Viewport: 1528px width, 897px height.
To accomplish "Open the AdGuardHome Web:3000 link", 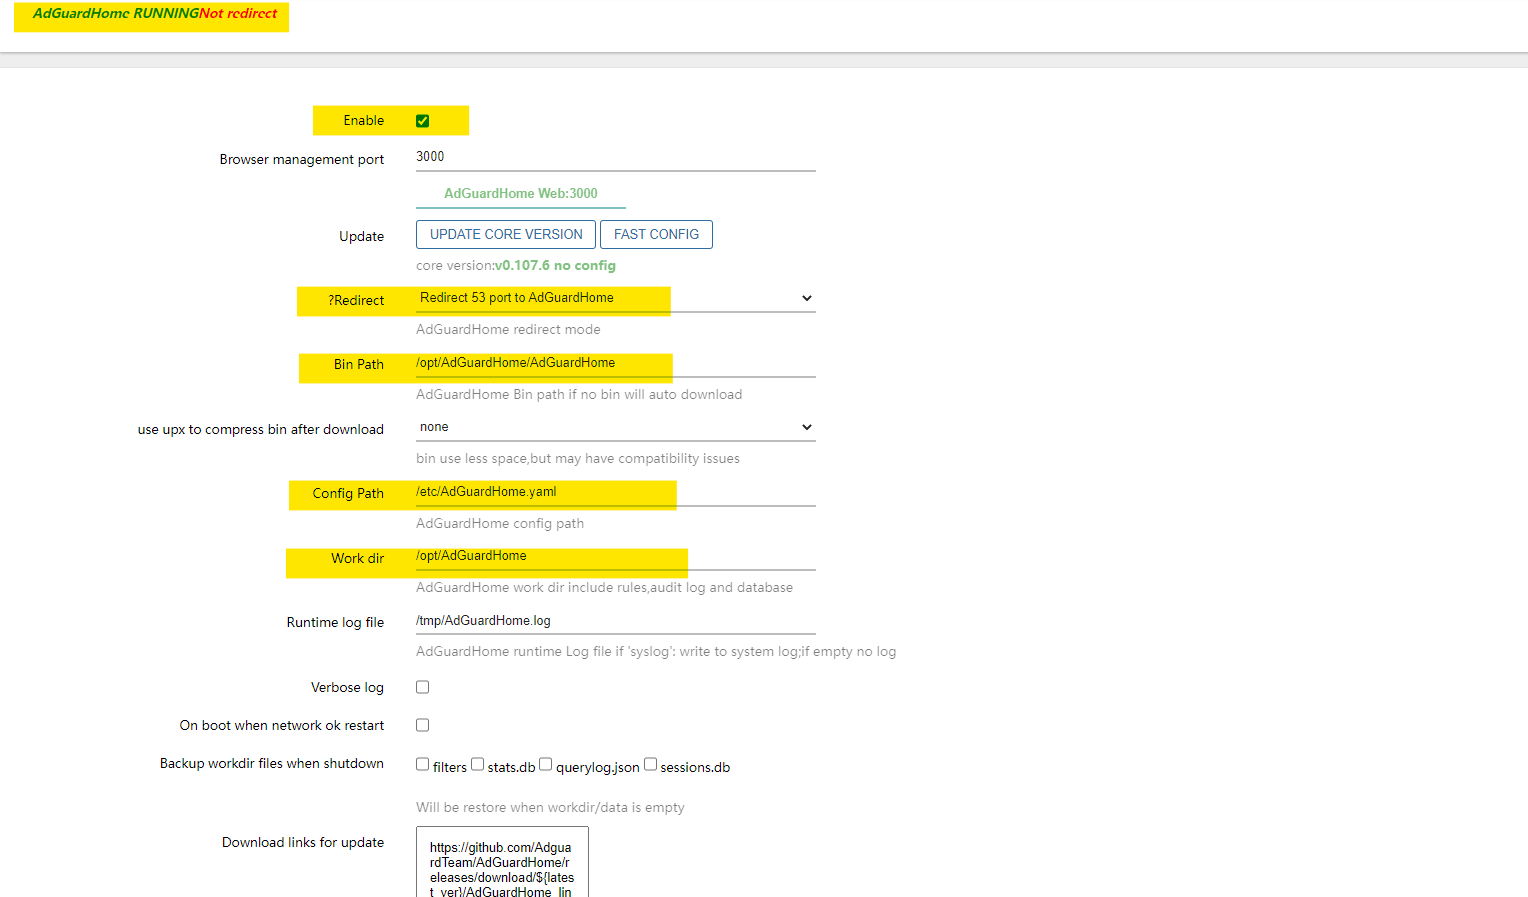I will (x=521, y=193).
